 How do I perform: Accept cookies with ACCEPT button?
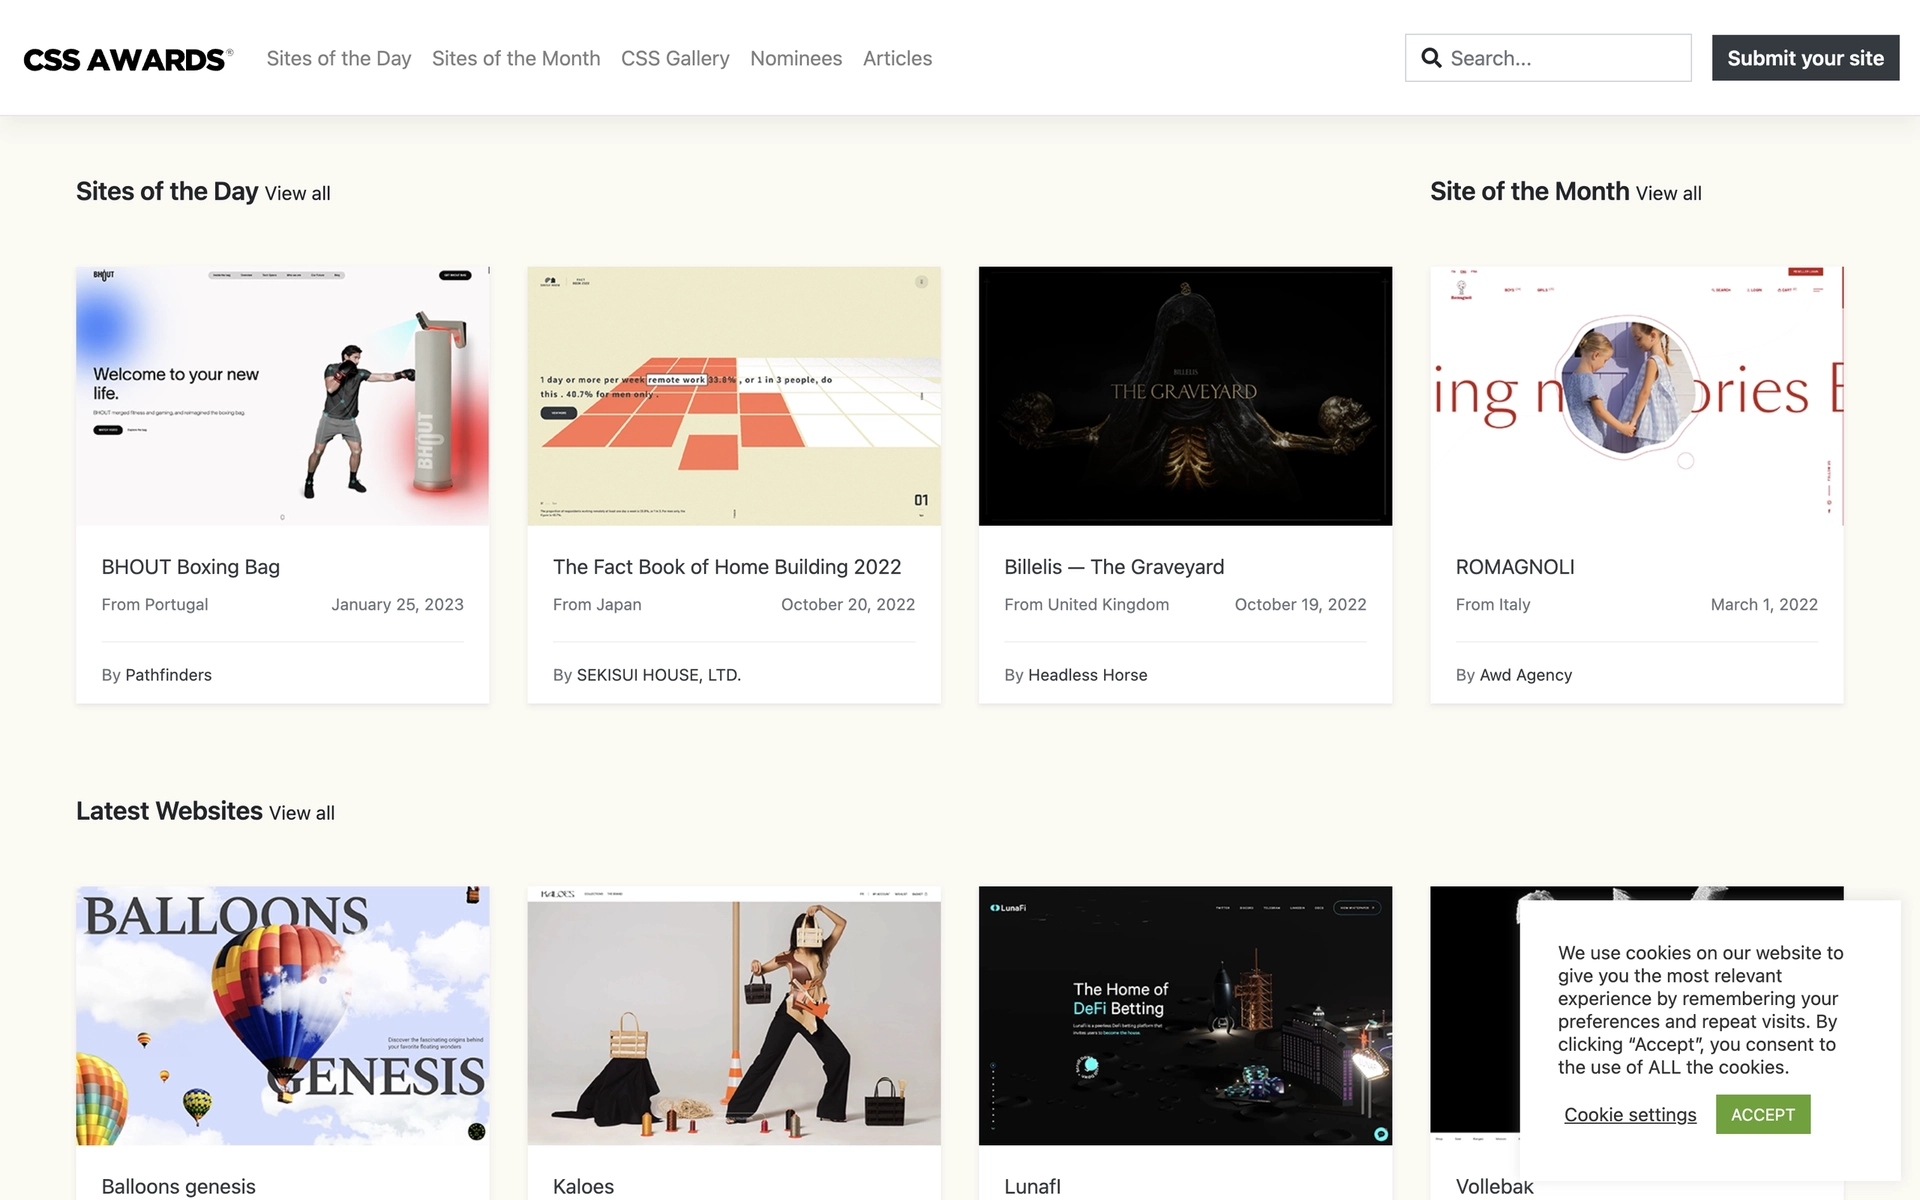[1763, 1114]
